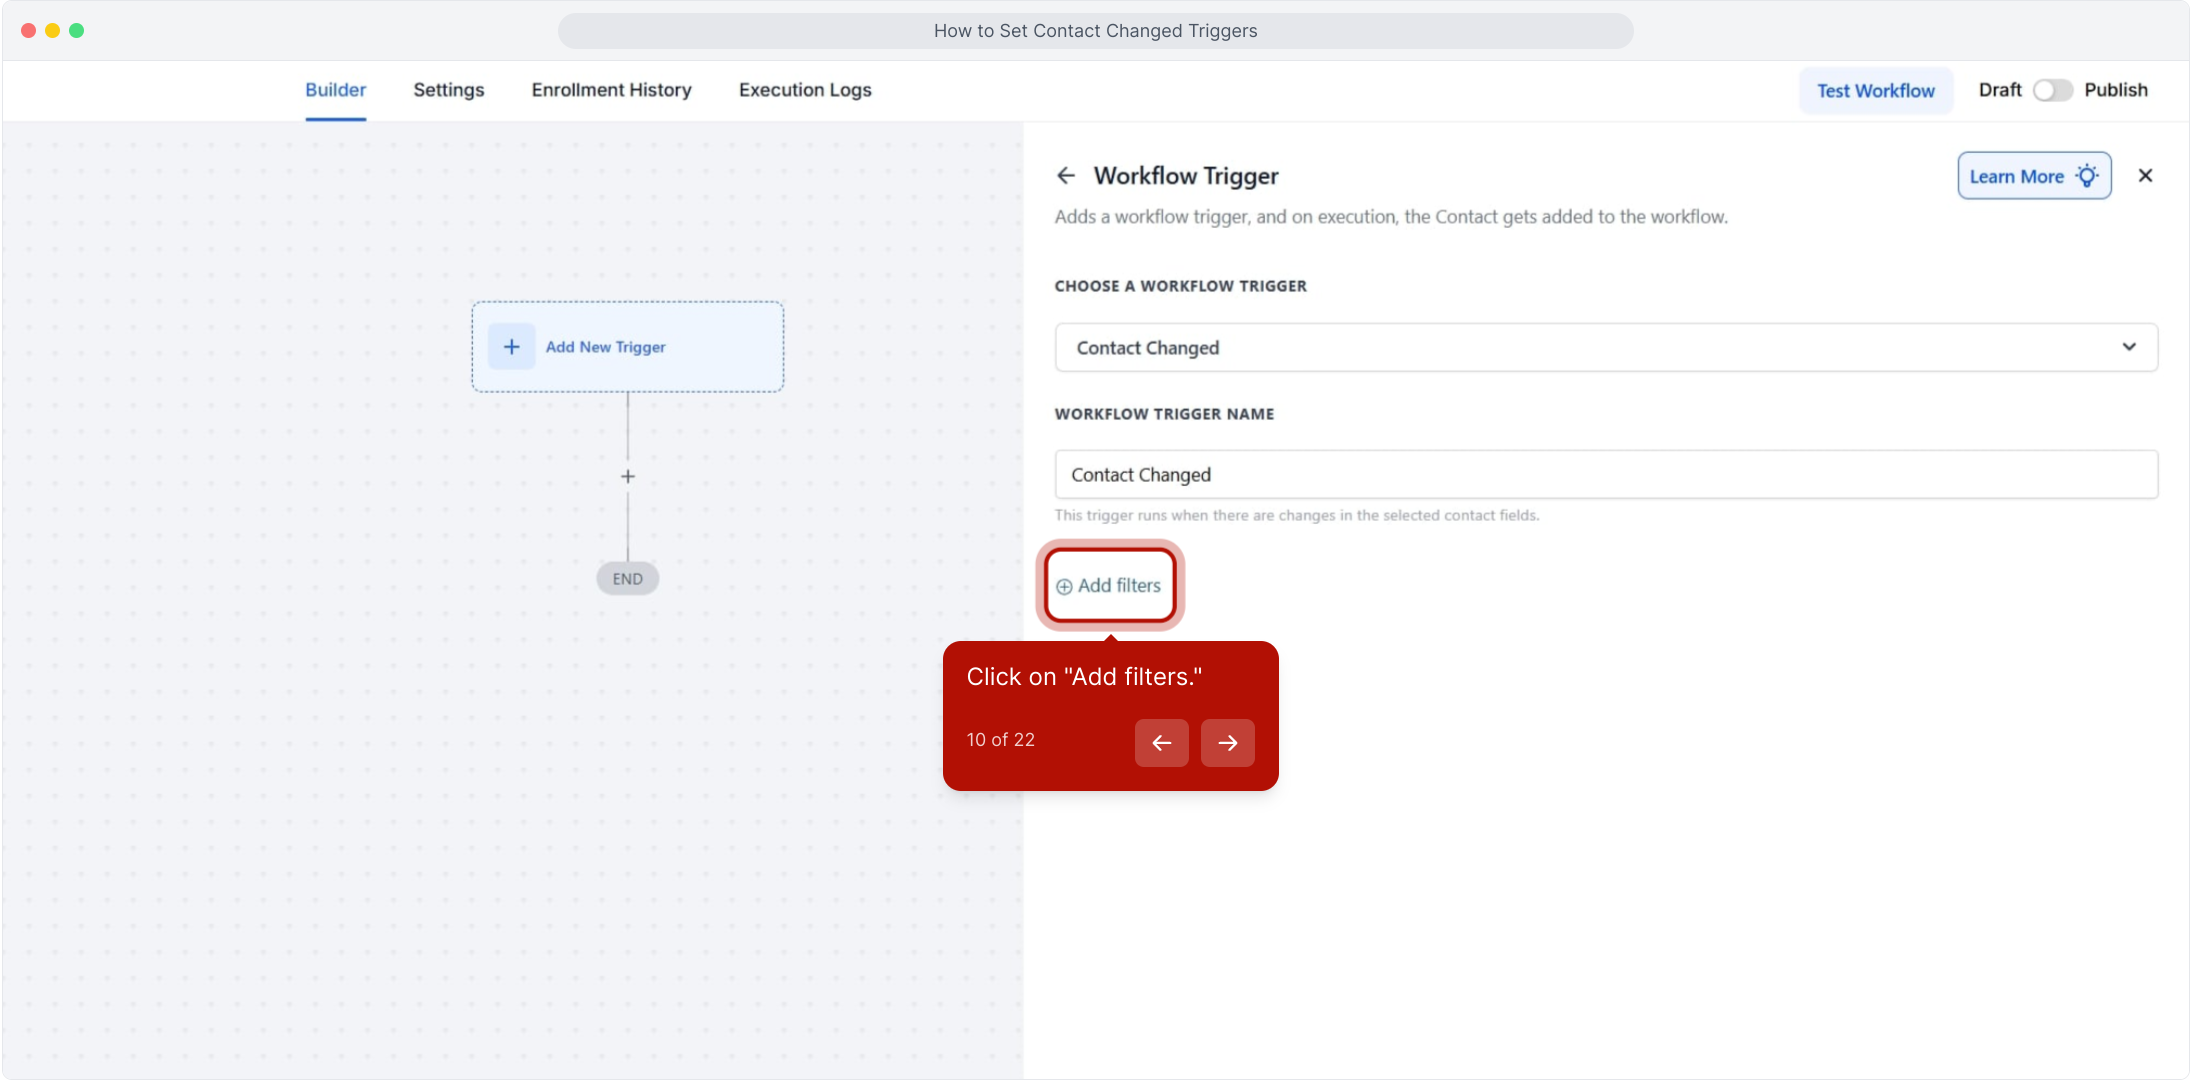Close the Workflow Trigger panel
The height and width of the screenshot is (1080, 2192).
[x=2145, y=176]
